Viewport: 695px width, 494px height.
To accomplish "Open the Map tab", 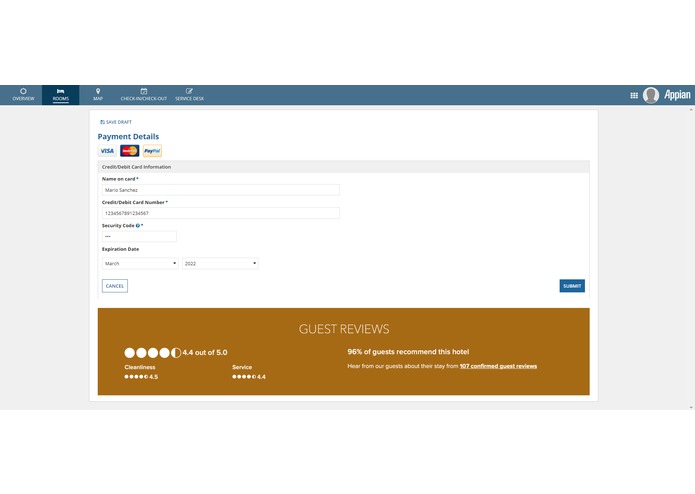I will pyautogui.click(x=98, y=95).
